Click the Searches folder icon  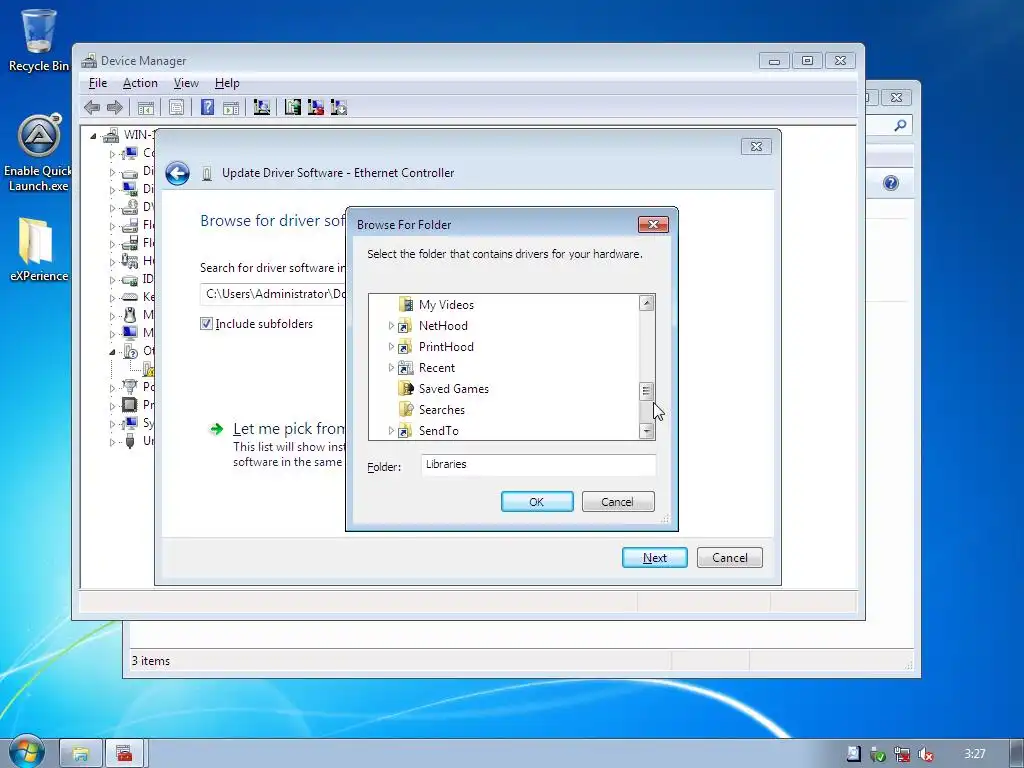click(x=406, y=409)
